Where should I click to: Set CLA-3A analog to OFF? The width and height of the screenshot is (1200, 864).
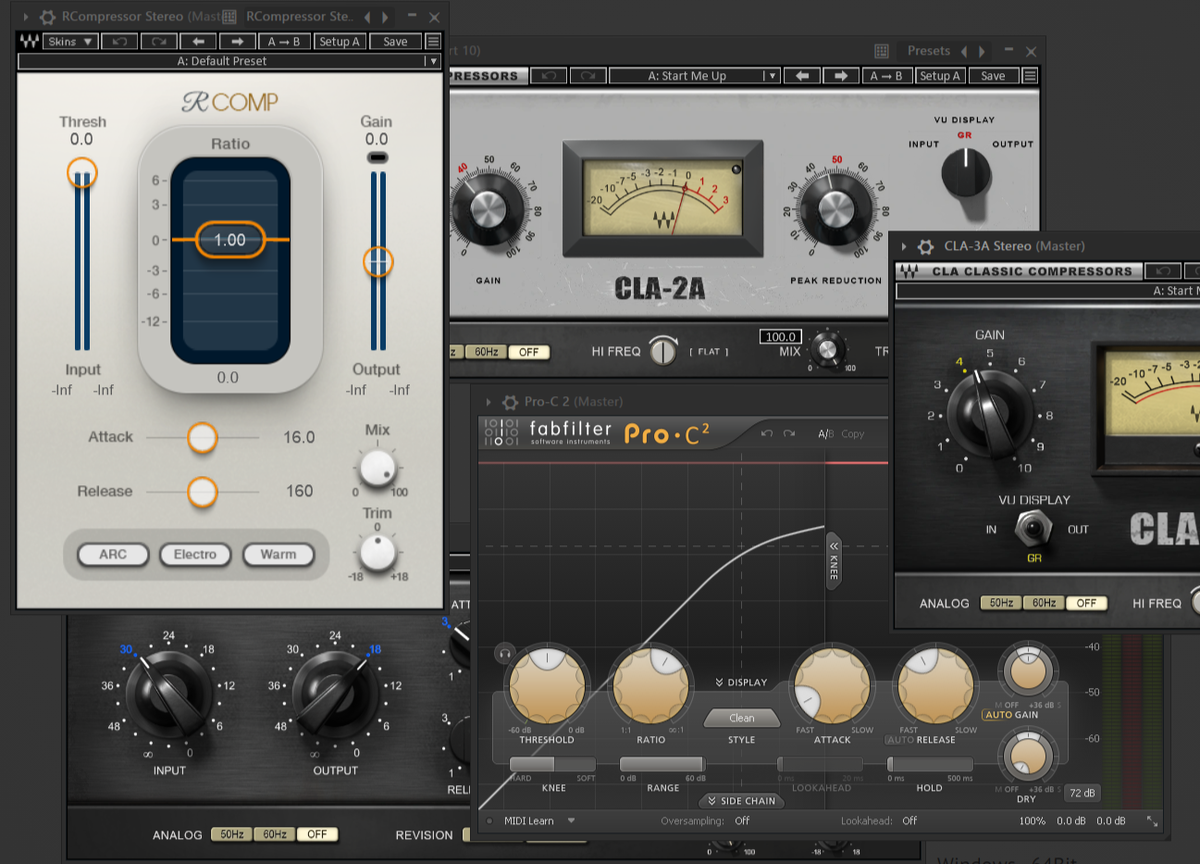point(1086,603)
